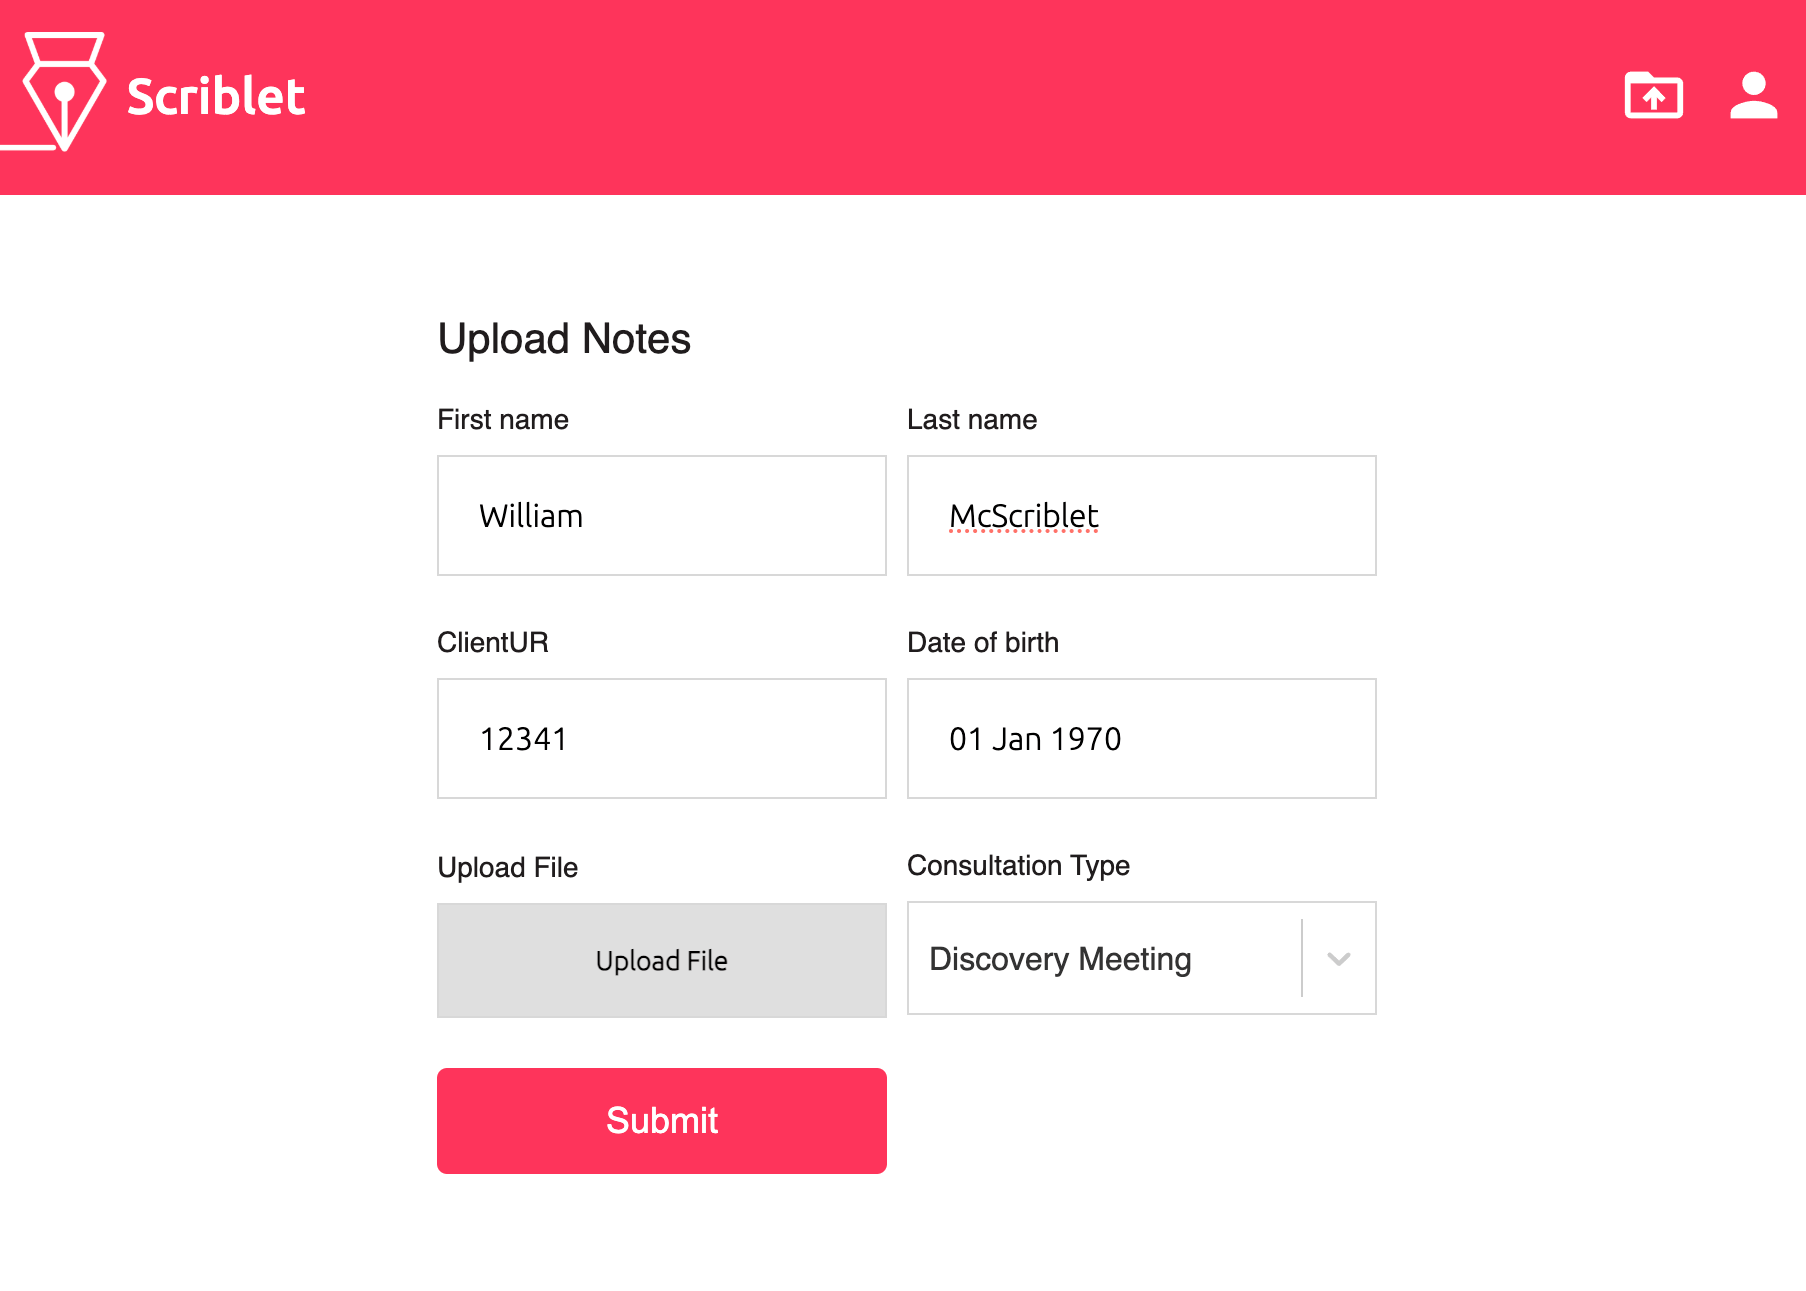This screenshot has height=1291, width=1806.
Task: Click the gray Upload File button
Action: click(x=661, y=960)
